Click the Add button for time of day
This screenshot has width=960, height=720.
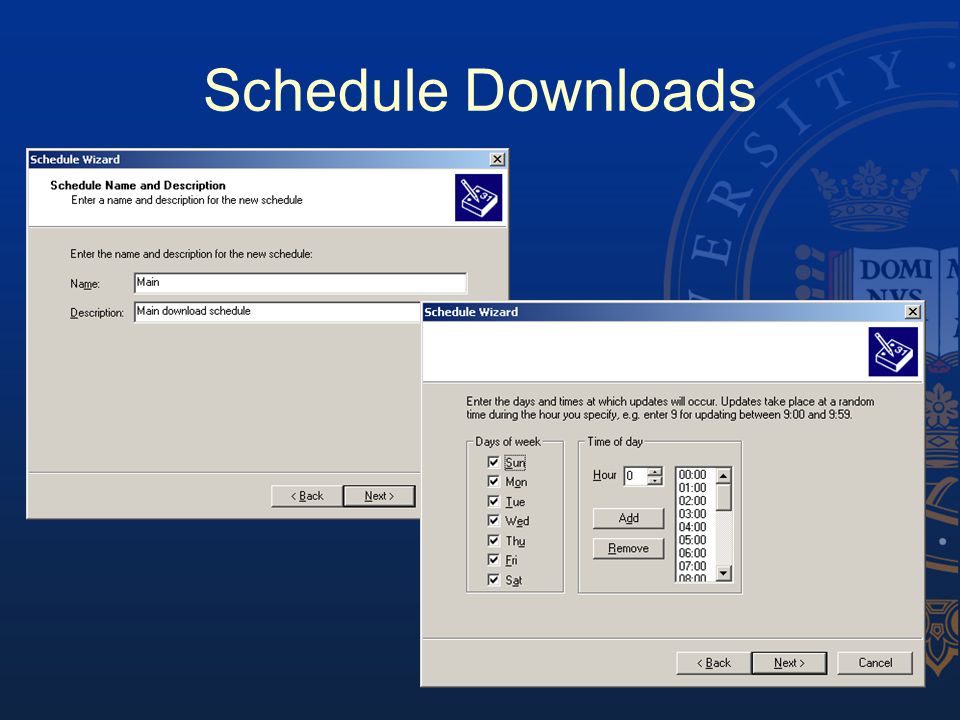(x=628, y=518)
